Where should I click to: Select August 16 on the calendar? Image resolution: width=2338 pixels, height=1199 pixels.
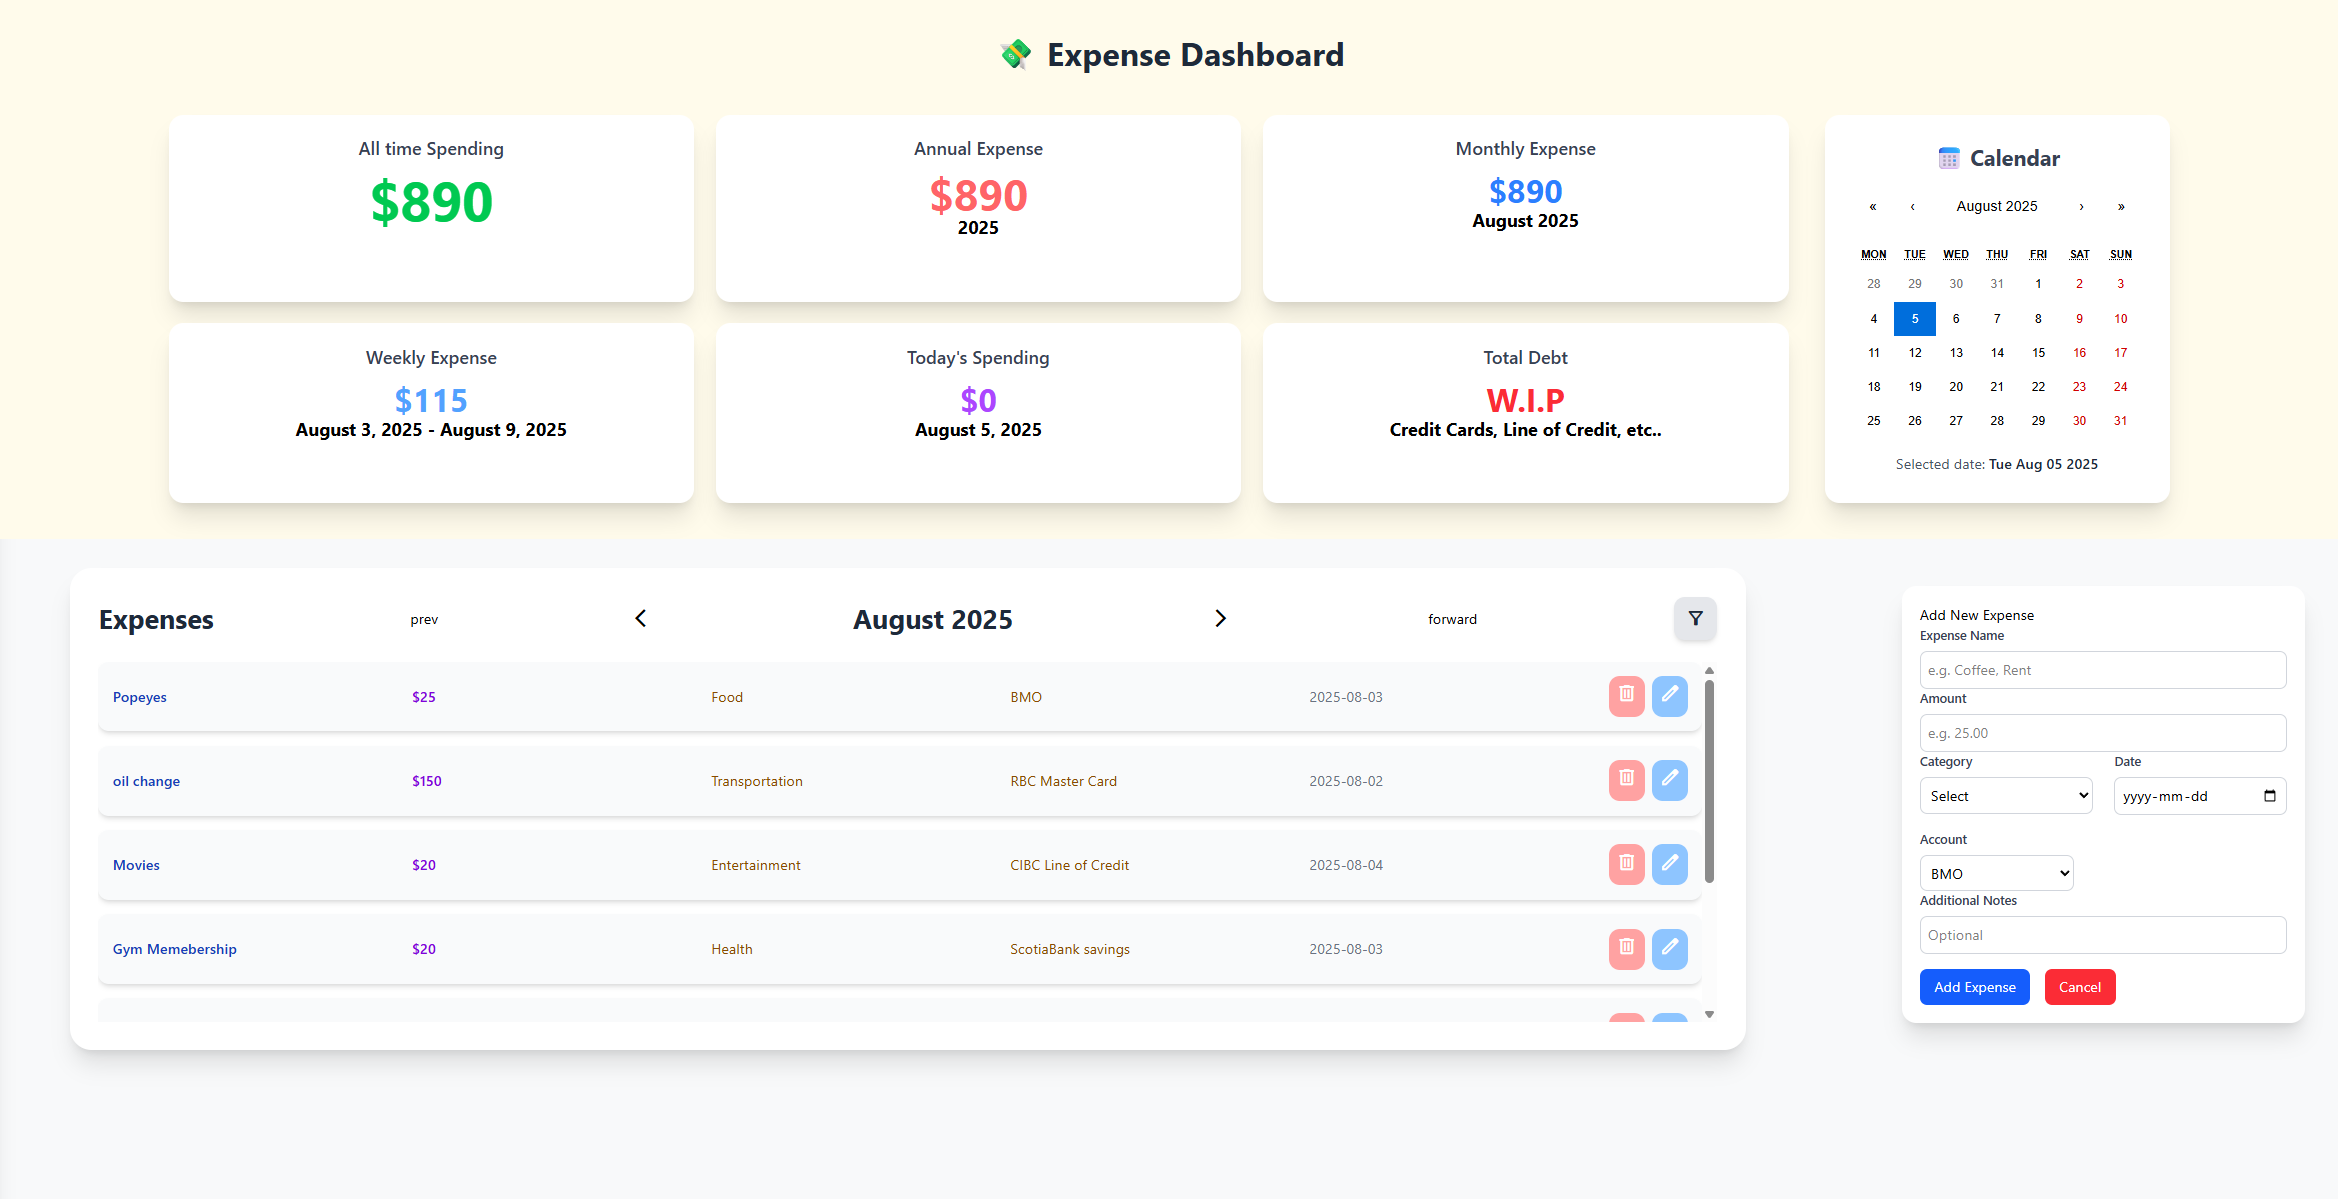tap(2079, 352)
